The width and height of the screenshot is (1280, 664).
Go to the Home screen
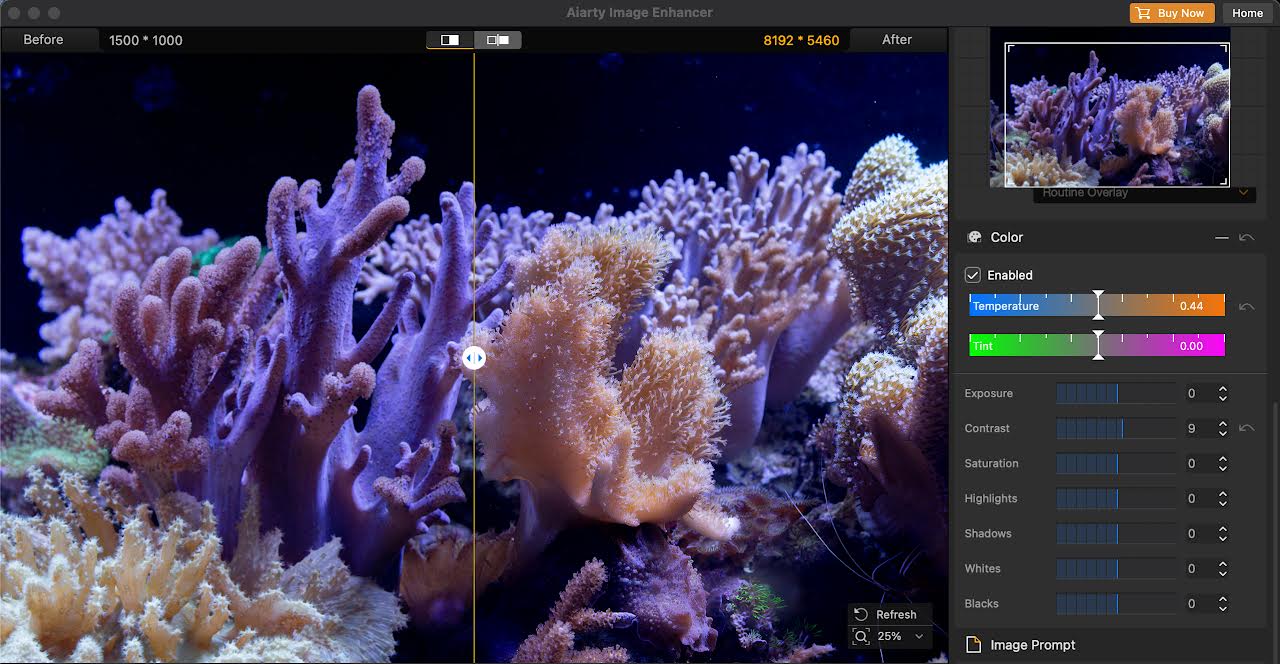pyautogui.click(x=1247, y=13)
